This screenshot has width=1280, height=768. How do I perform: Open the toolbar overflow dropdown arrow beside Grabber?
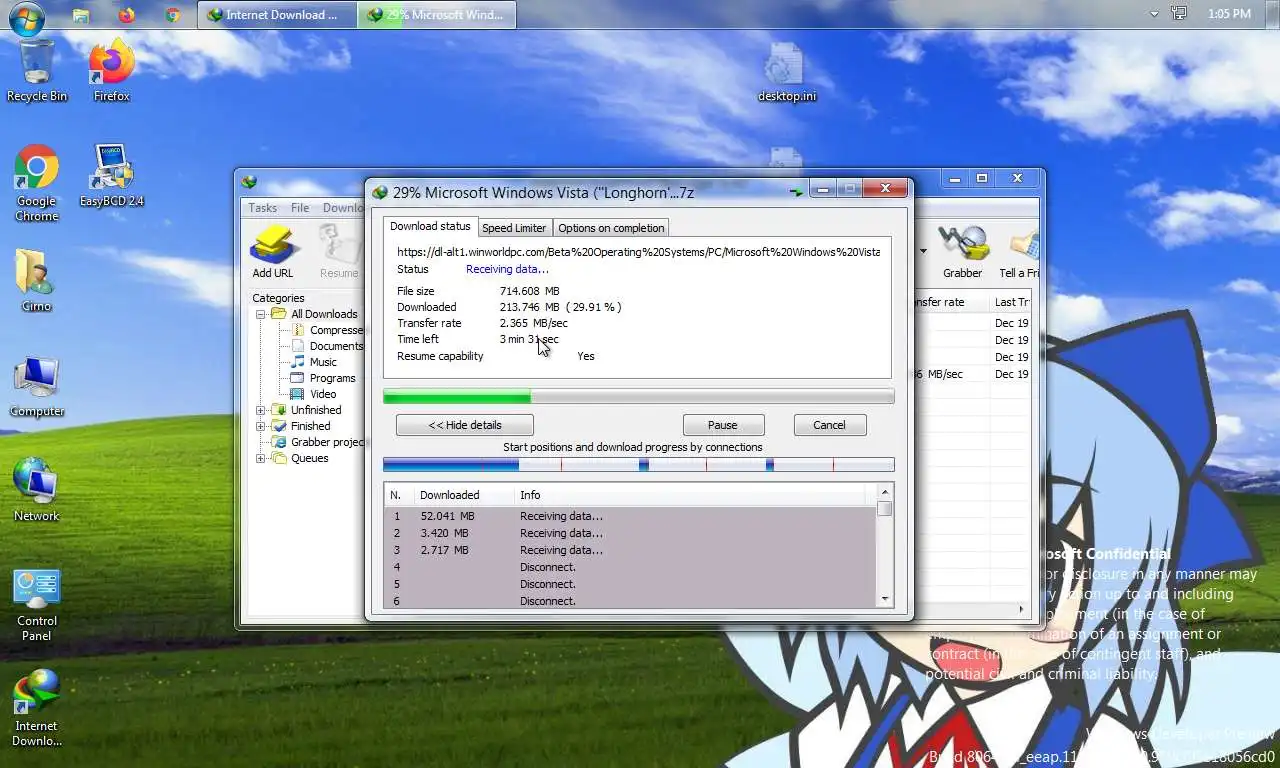point(923,251)
